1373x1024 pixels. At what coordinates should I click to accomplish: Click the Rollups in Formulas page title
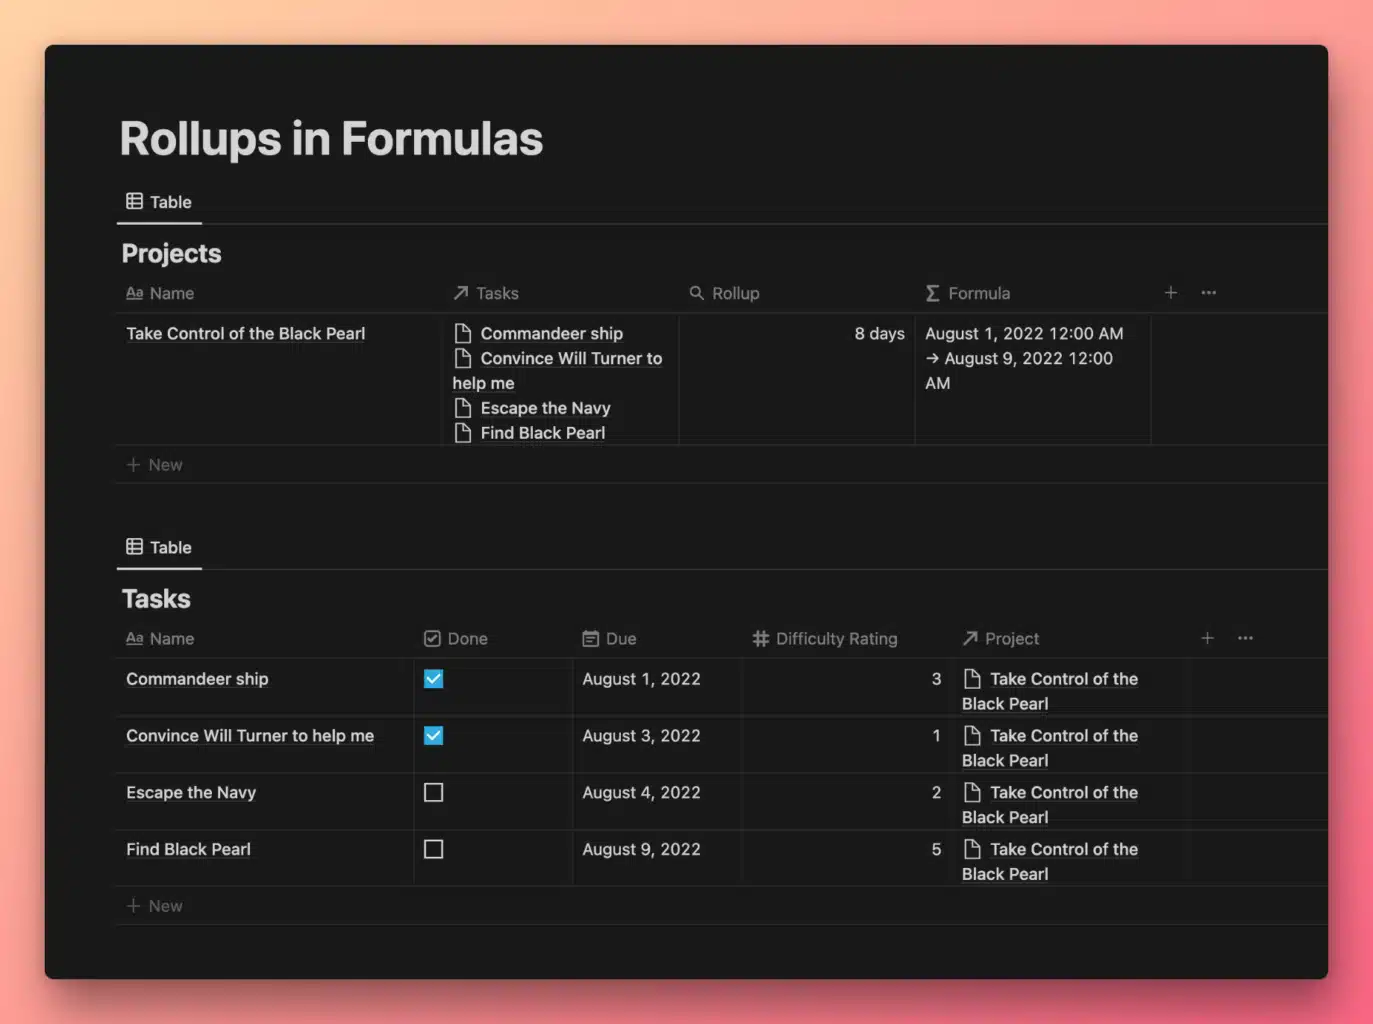click(x=331, y=139)
